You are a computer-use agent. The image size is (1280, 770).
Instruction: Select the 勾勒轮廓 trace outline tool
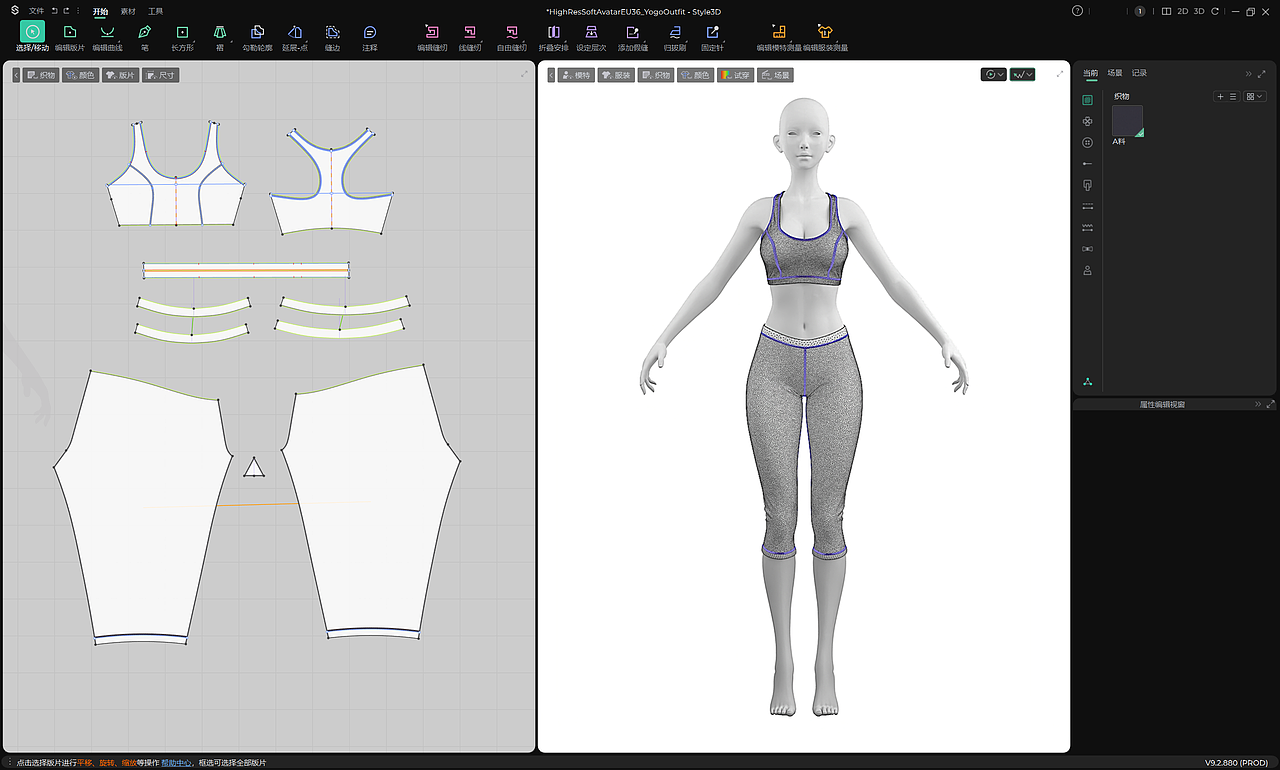(257, 37)
